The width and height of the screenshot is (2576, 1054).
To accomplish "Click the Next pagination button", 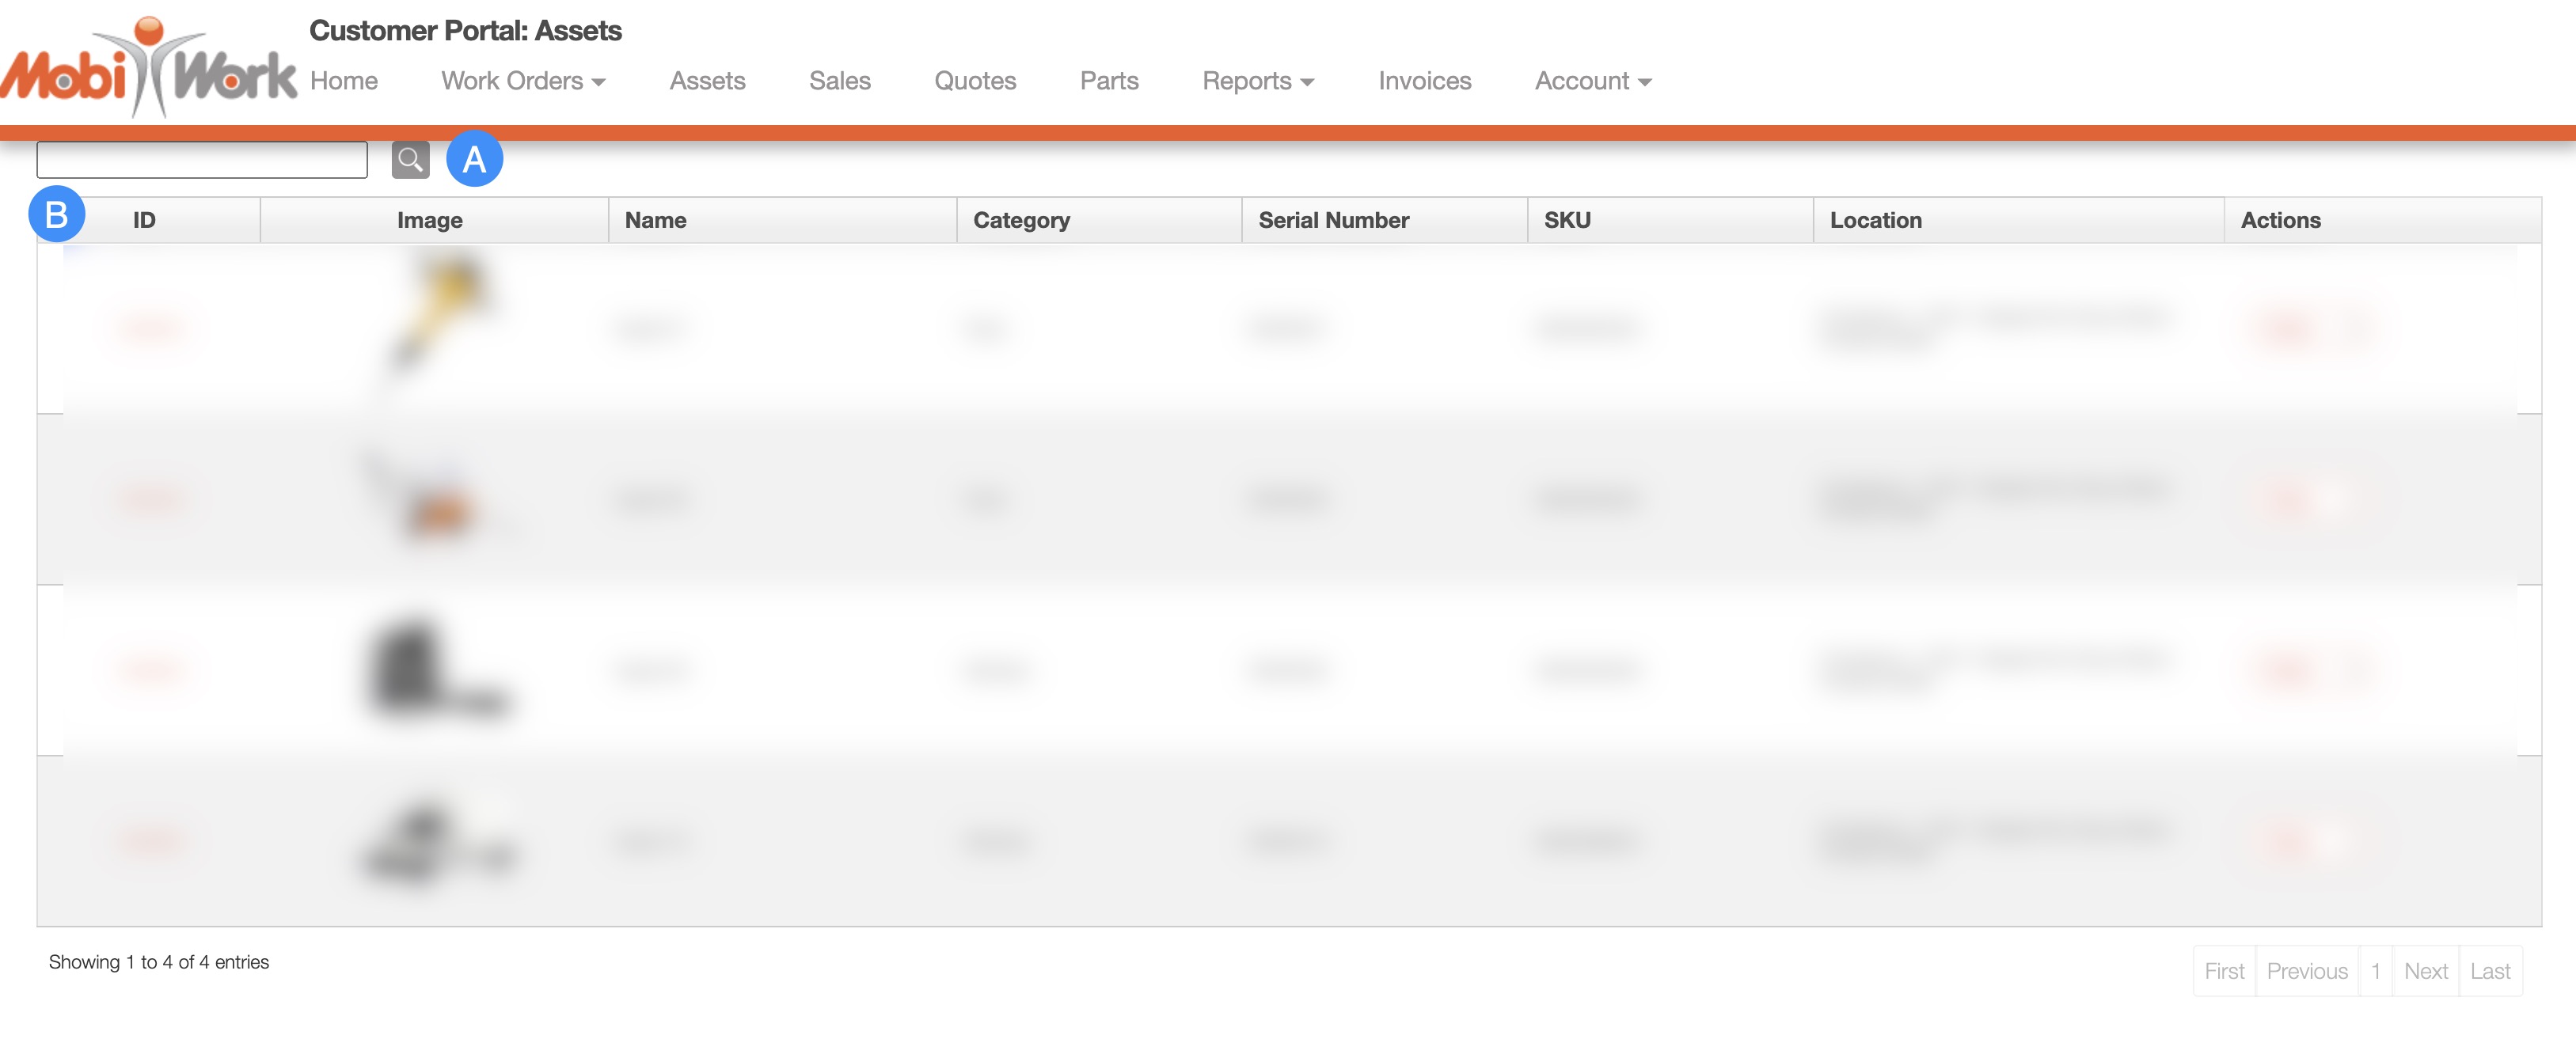I will pos(2425,971).
